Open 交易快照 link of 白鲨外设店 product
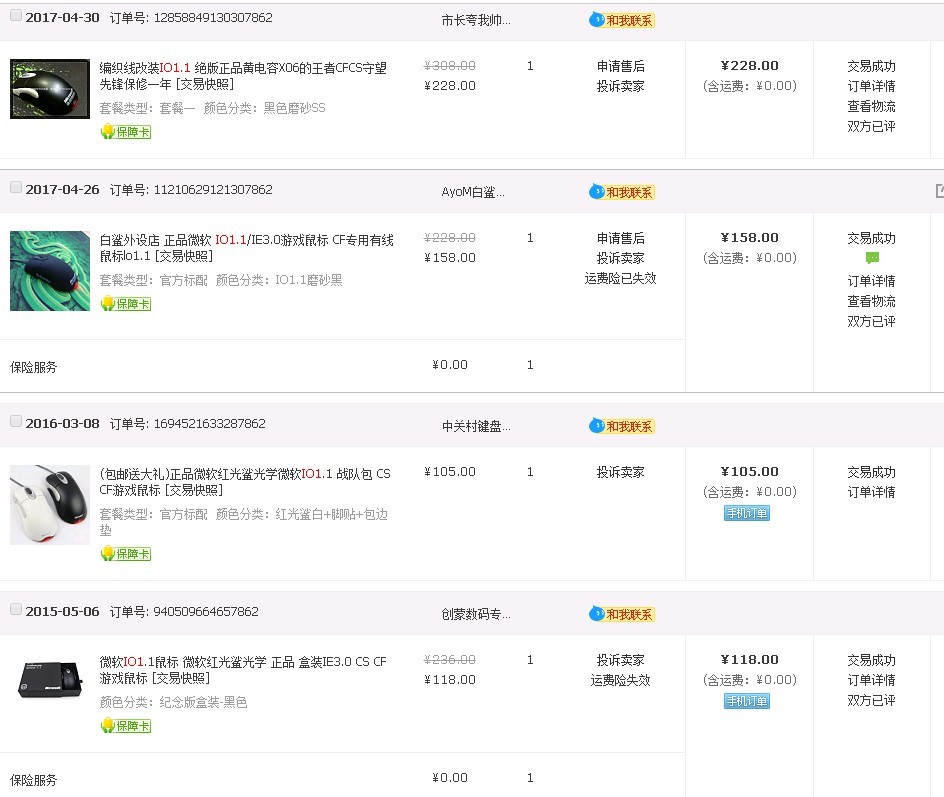Screen dimensions: 944x797 (184, 256)
